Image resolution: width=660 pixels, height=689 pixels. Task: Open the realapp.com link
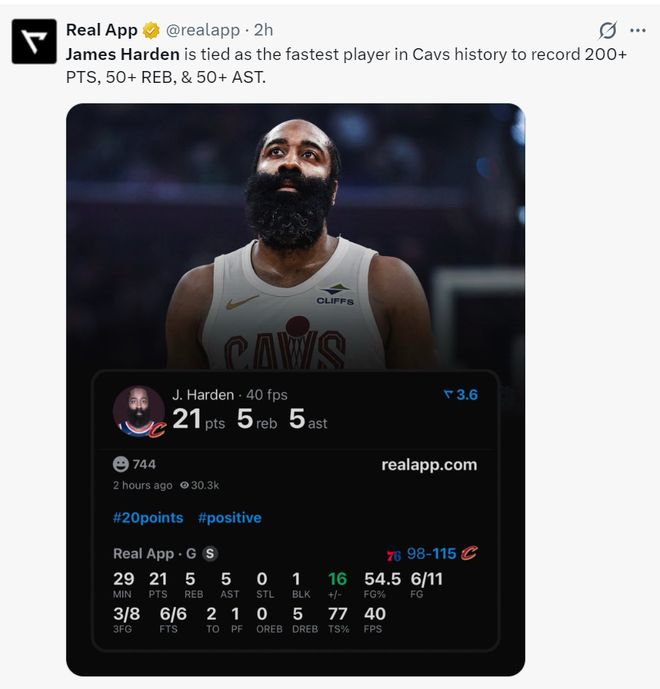pos(429,464)
